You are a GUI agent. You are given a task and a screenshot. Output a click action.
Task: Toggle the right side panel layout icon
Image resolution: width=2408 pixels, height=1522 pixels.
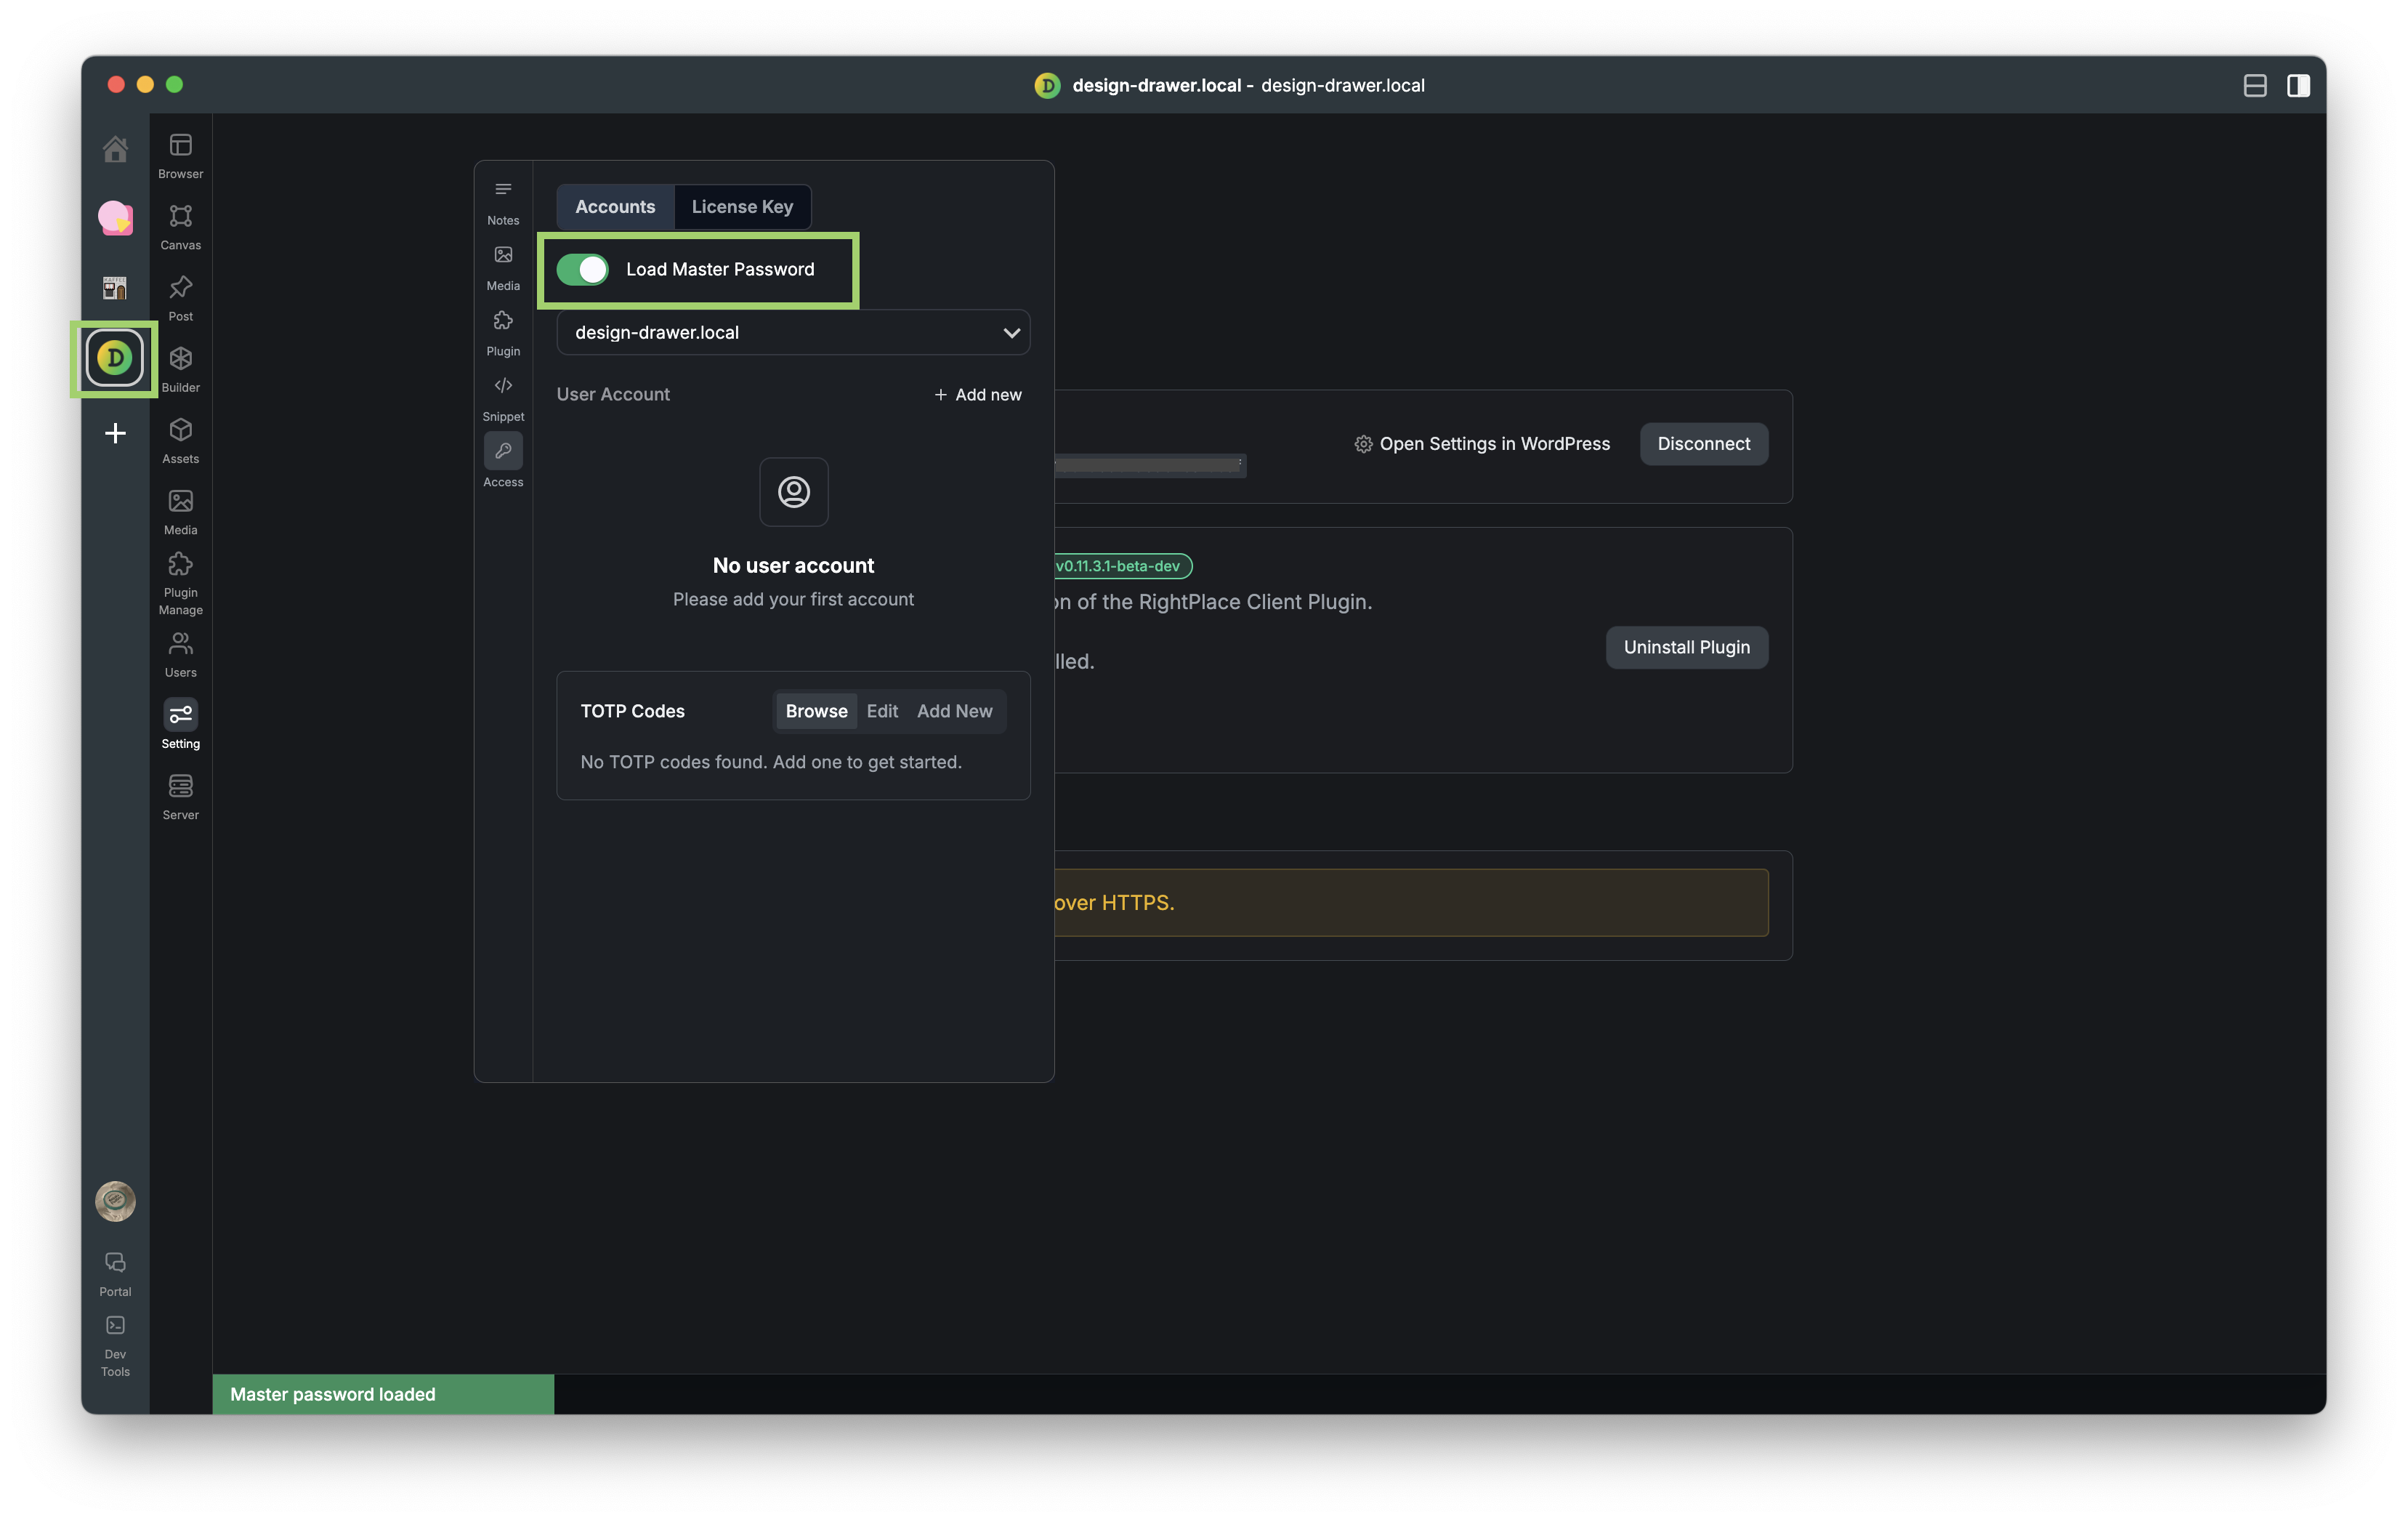pos(2298,86)
